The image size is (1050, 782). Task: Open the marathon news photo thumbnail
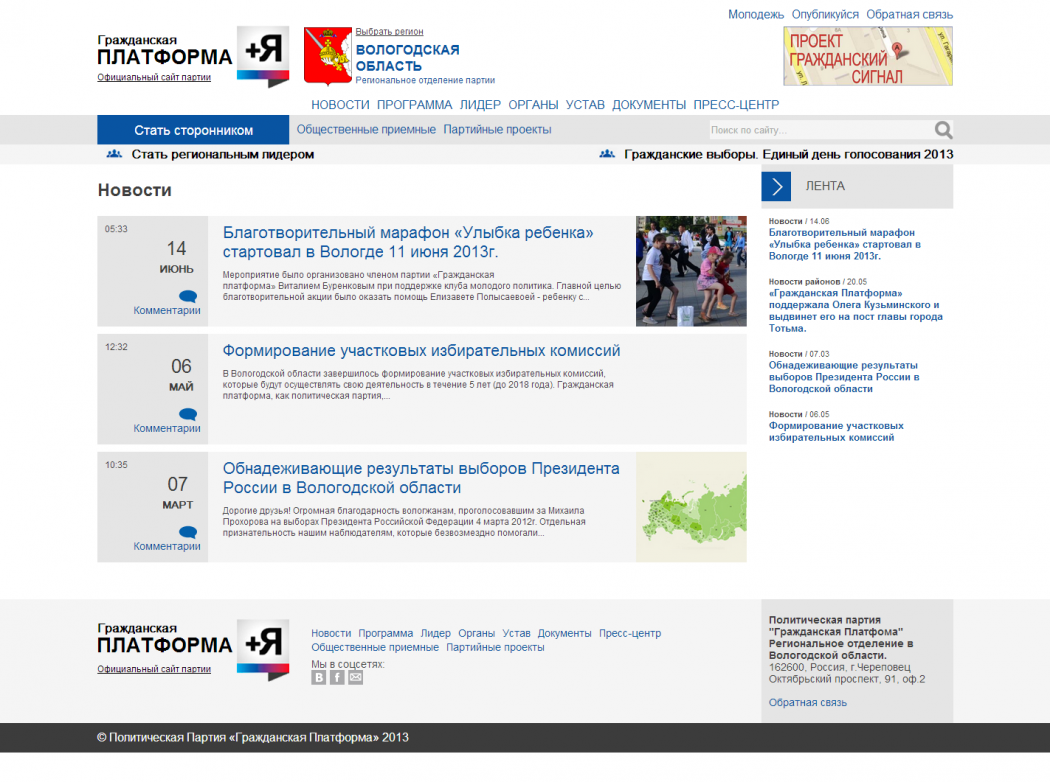691,271
